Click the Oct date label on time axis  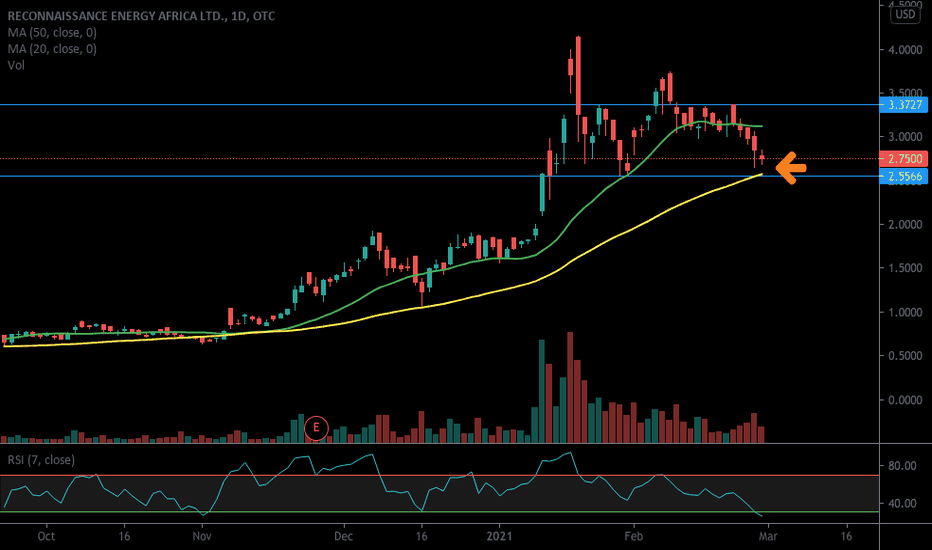click(x=46, y=536)
